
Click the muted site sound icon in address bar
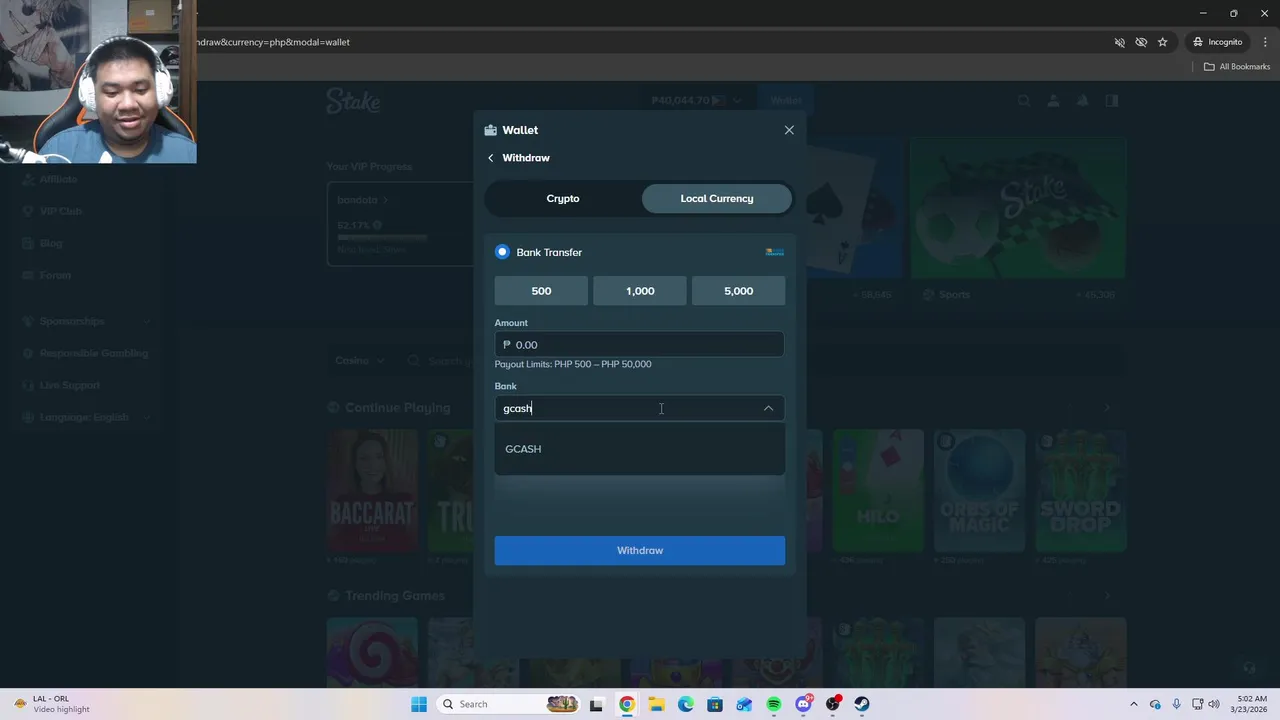tap(1120, 42)
